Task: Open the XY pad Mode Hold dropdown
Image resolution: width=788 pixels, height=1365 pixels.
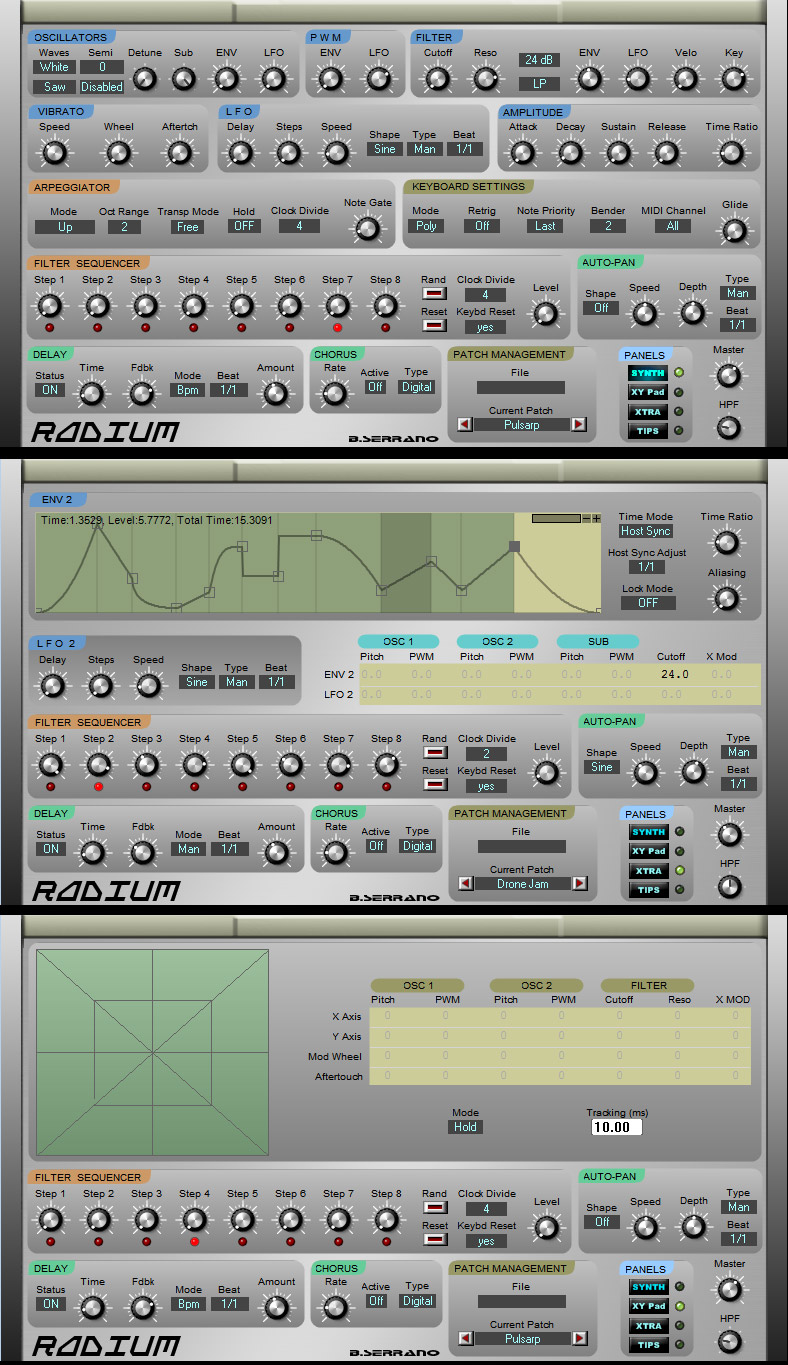Action: [x=466, y=1127]
